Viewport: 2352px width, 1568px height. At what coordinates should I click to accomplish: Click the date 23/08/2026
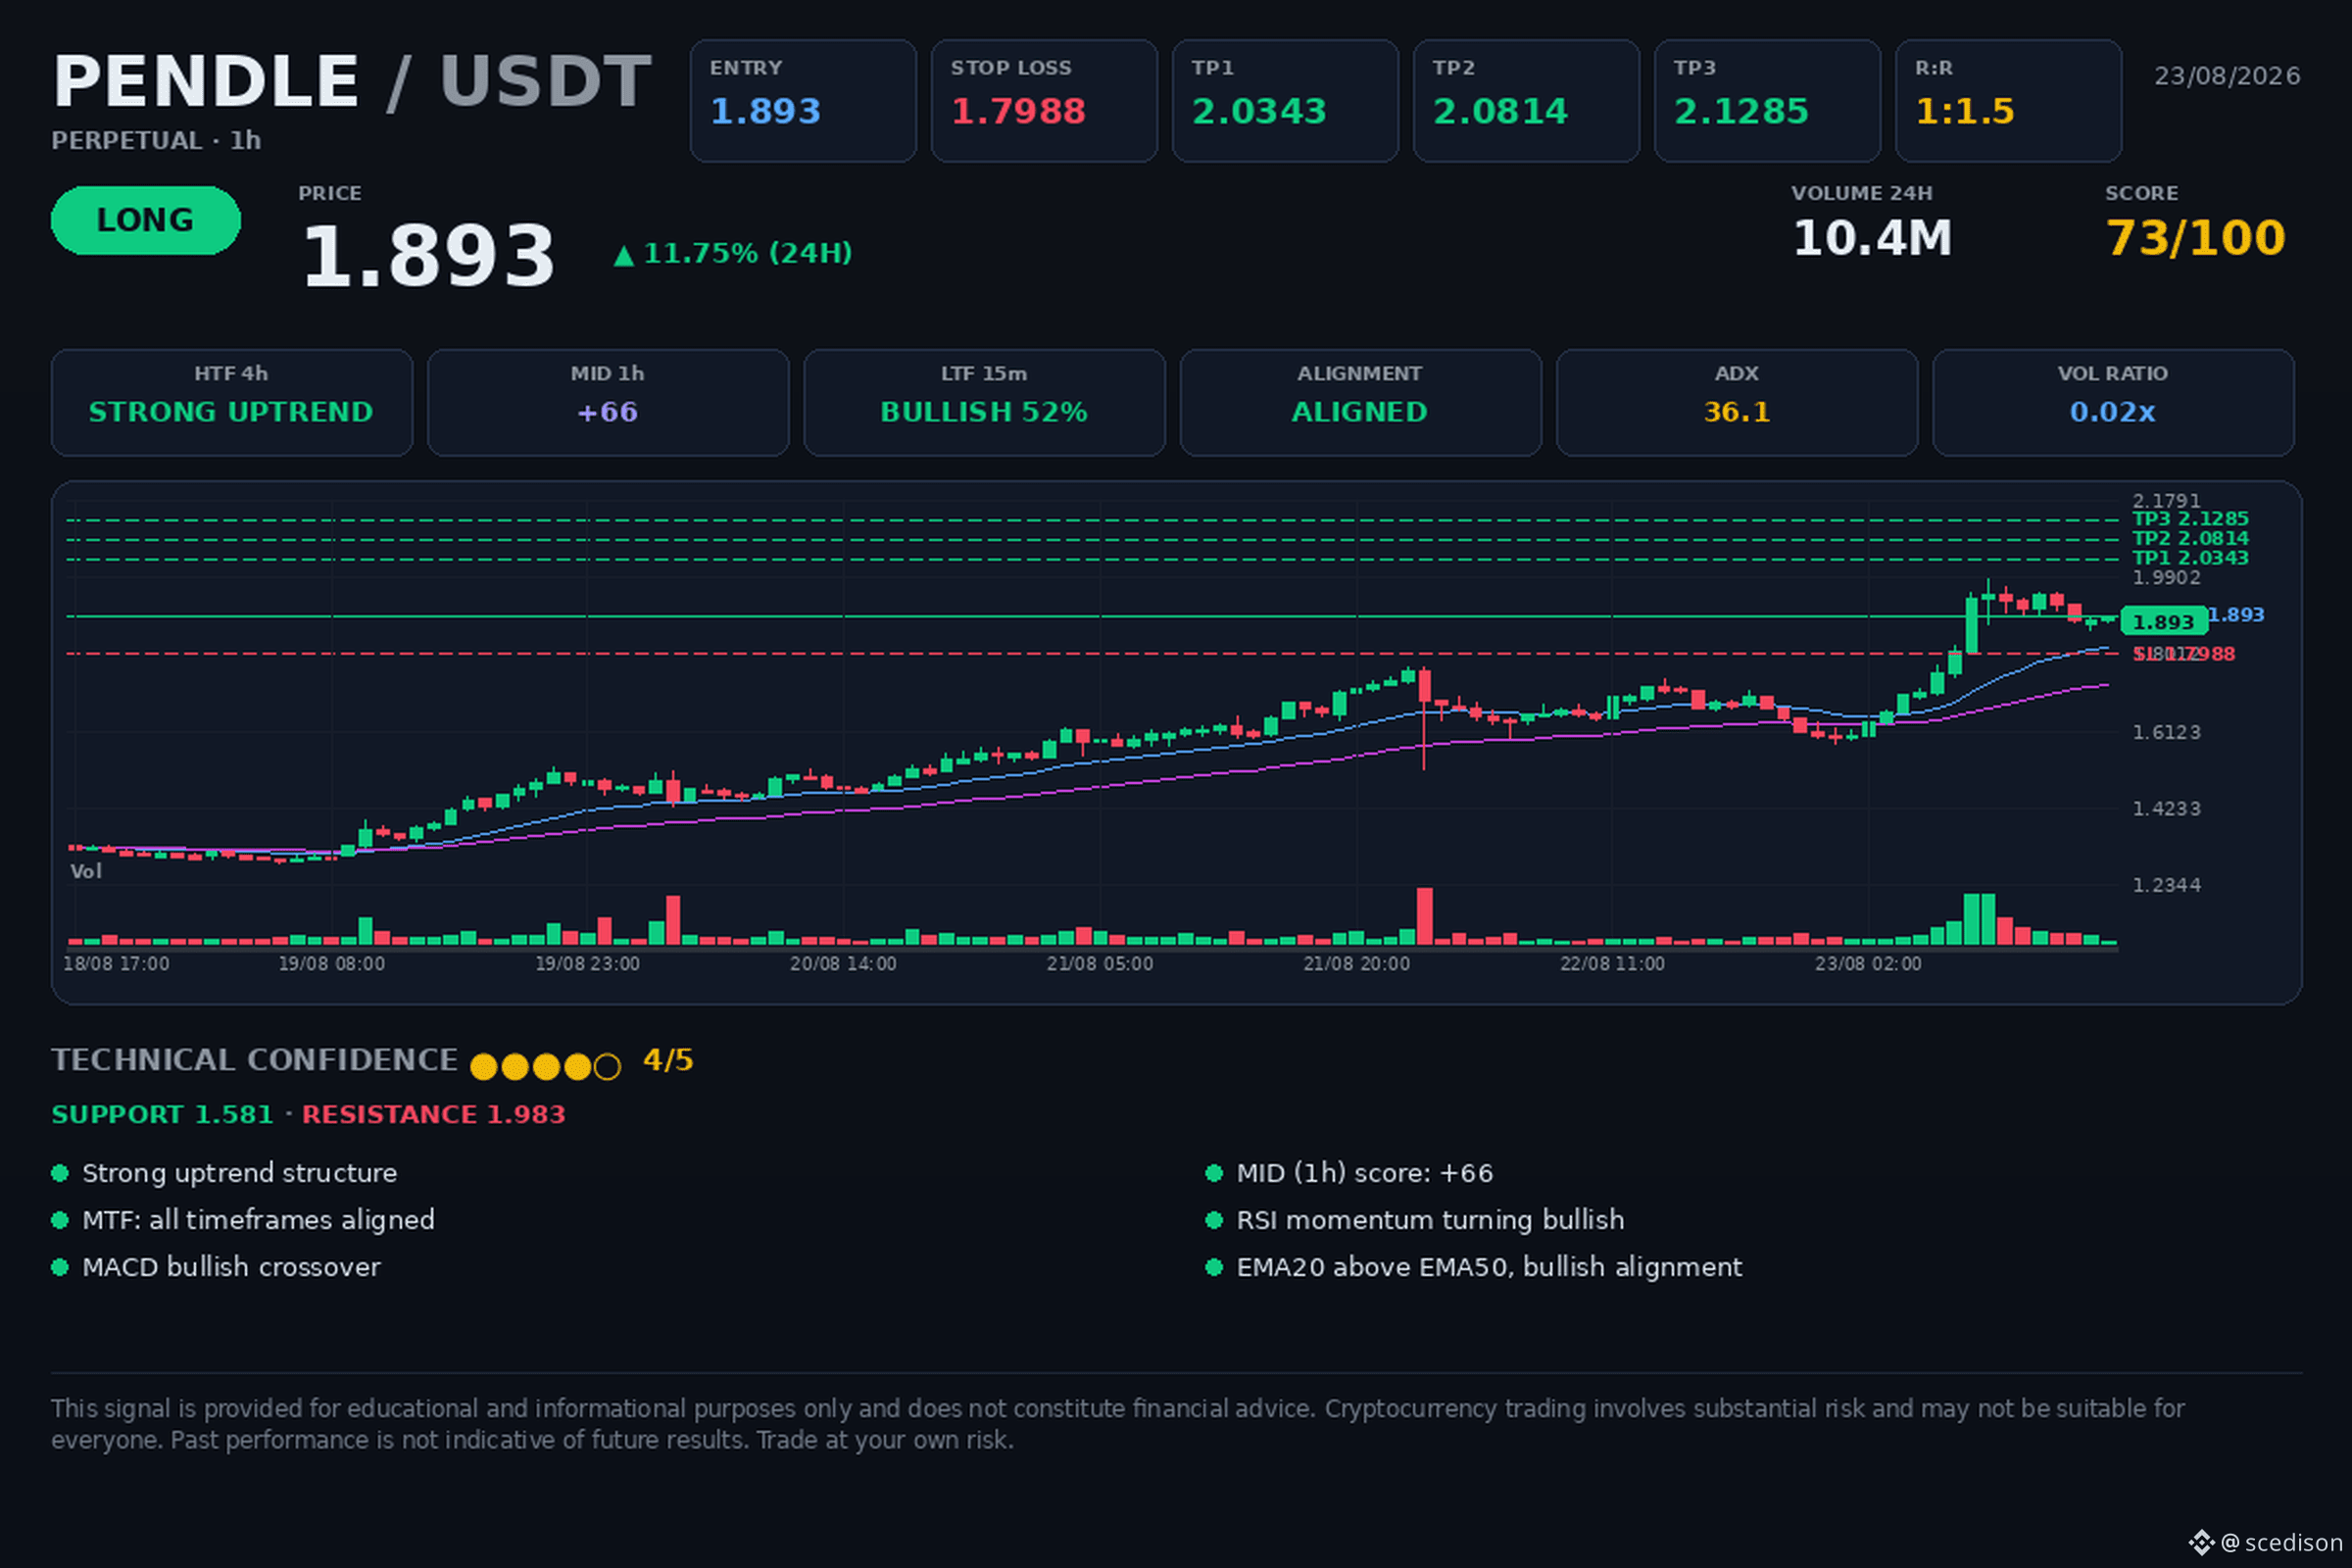click(2227, 76)
